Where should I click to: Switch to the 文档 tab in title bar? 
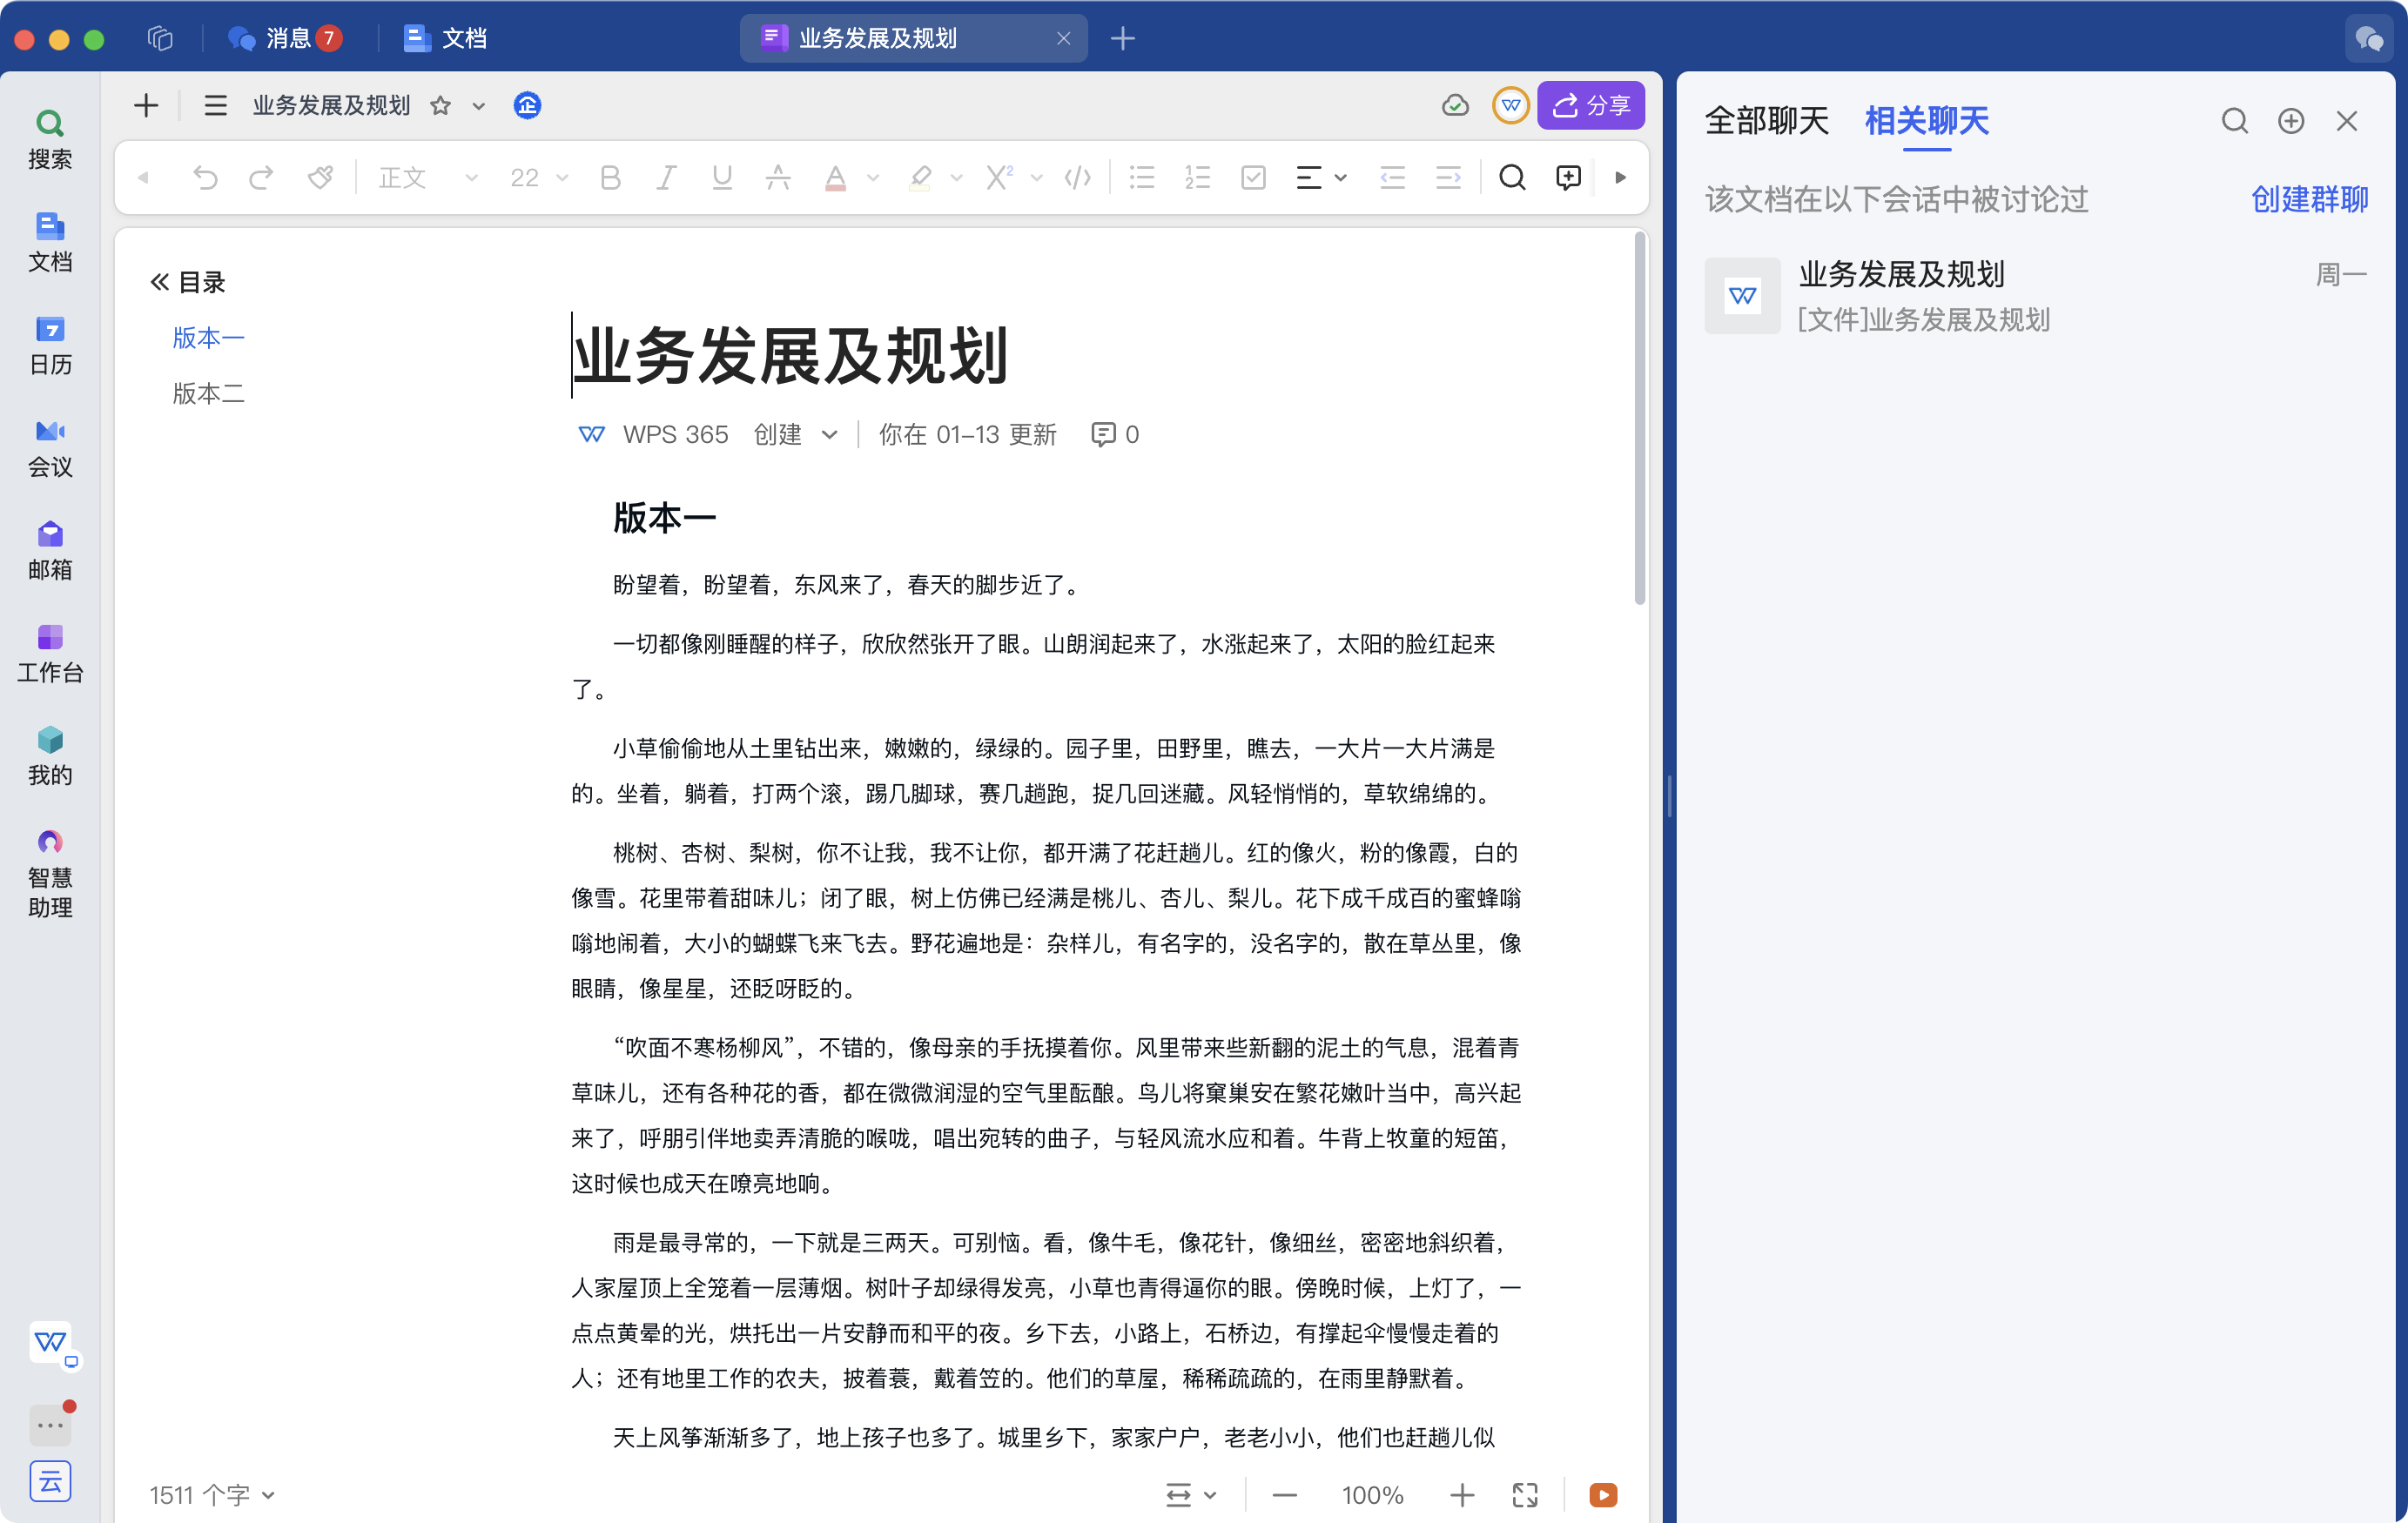coord(446,38)
